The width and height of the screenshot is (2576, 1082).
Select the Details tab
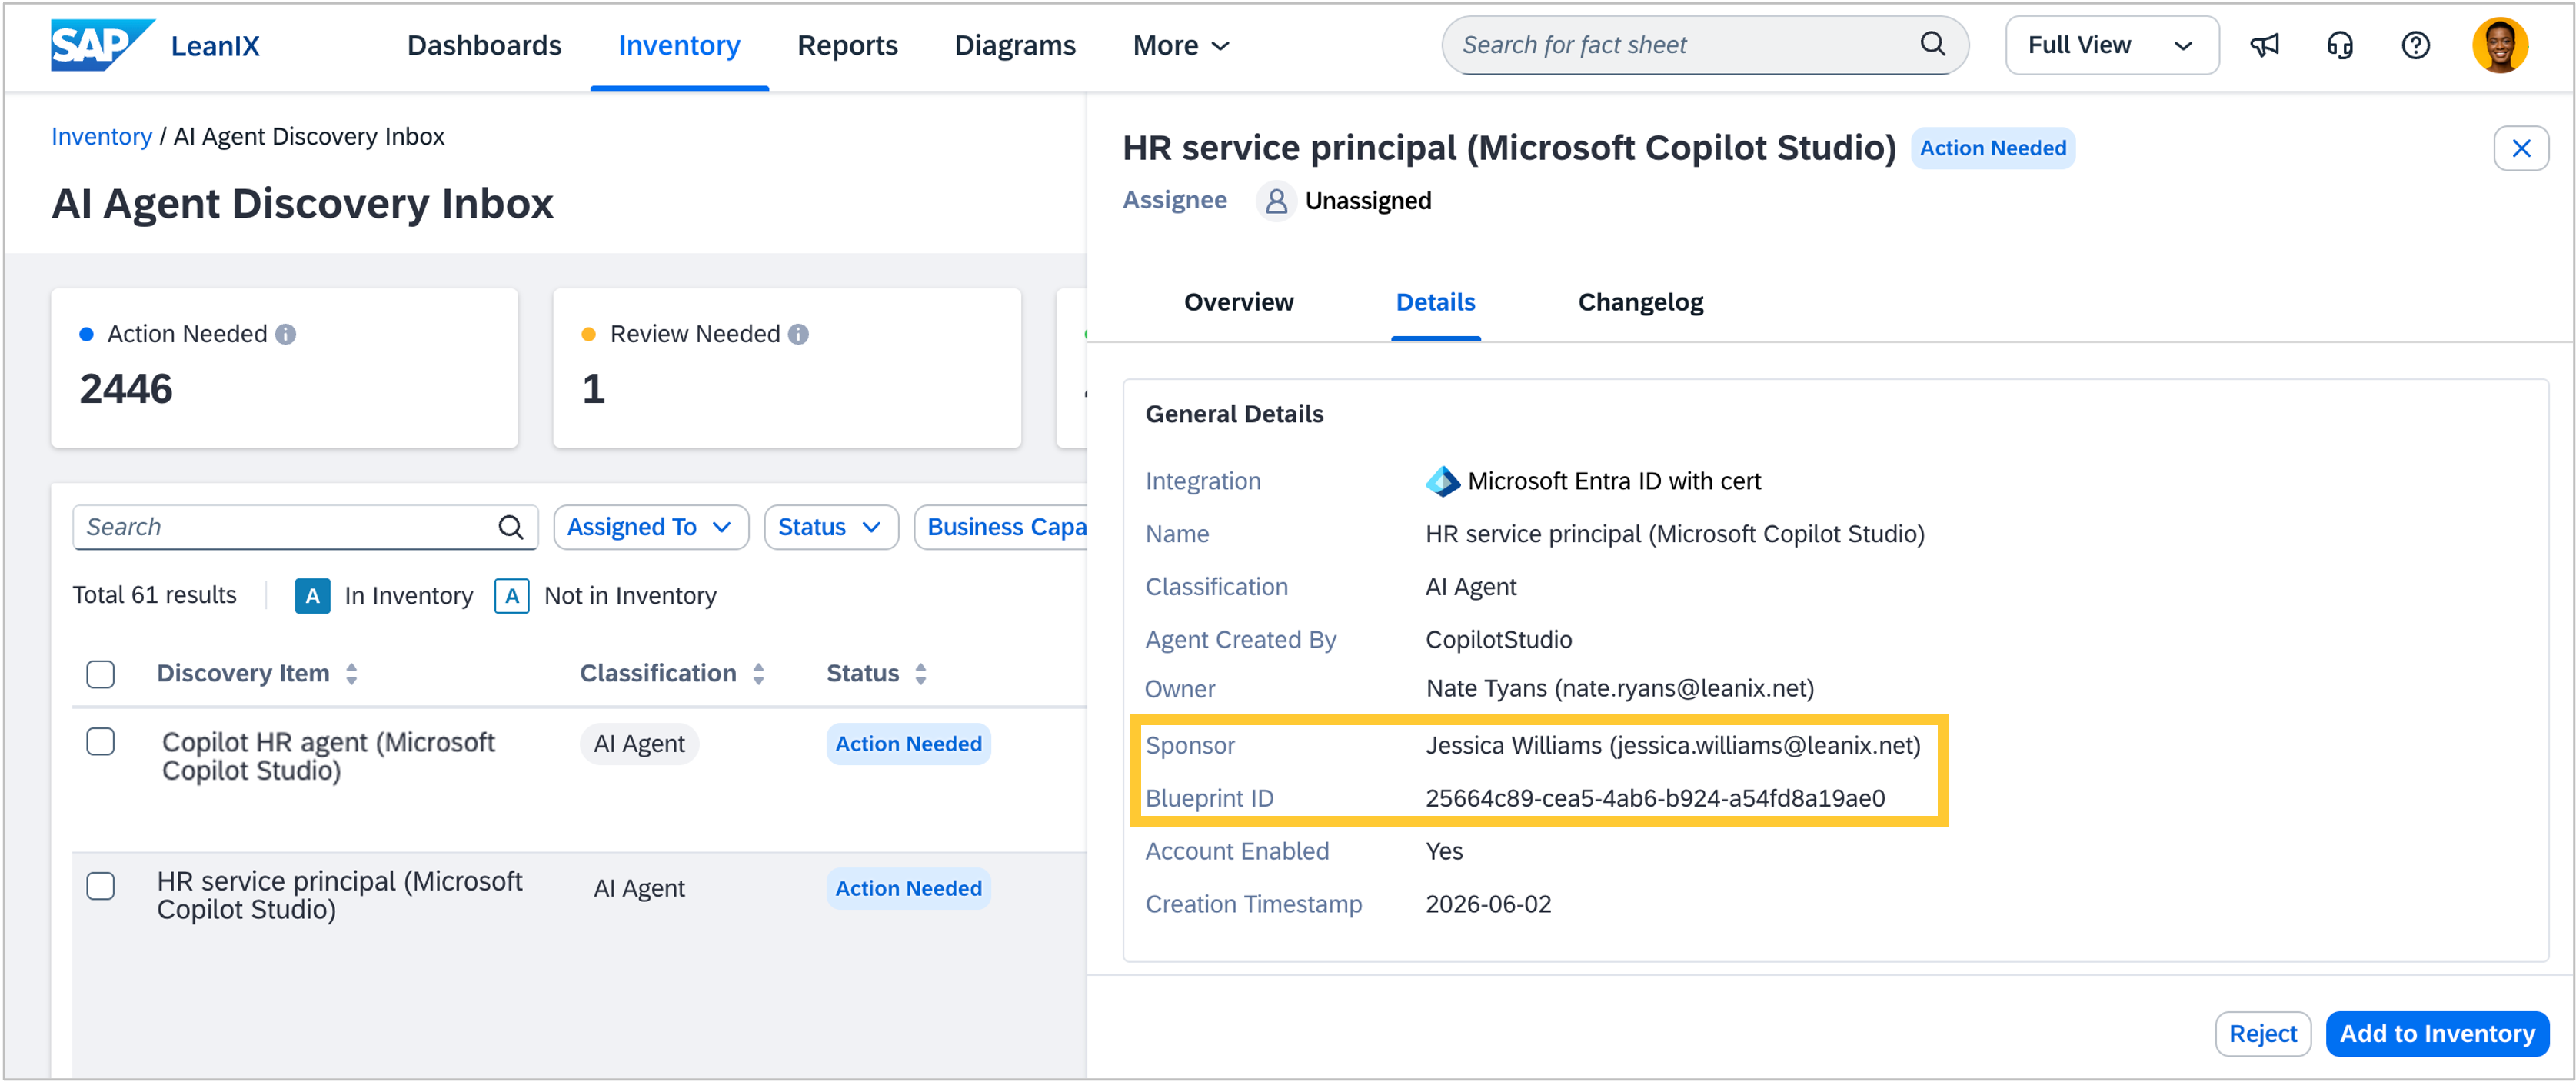click(1435, 302)
